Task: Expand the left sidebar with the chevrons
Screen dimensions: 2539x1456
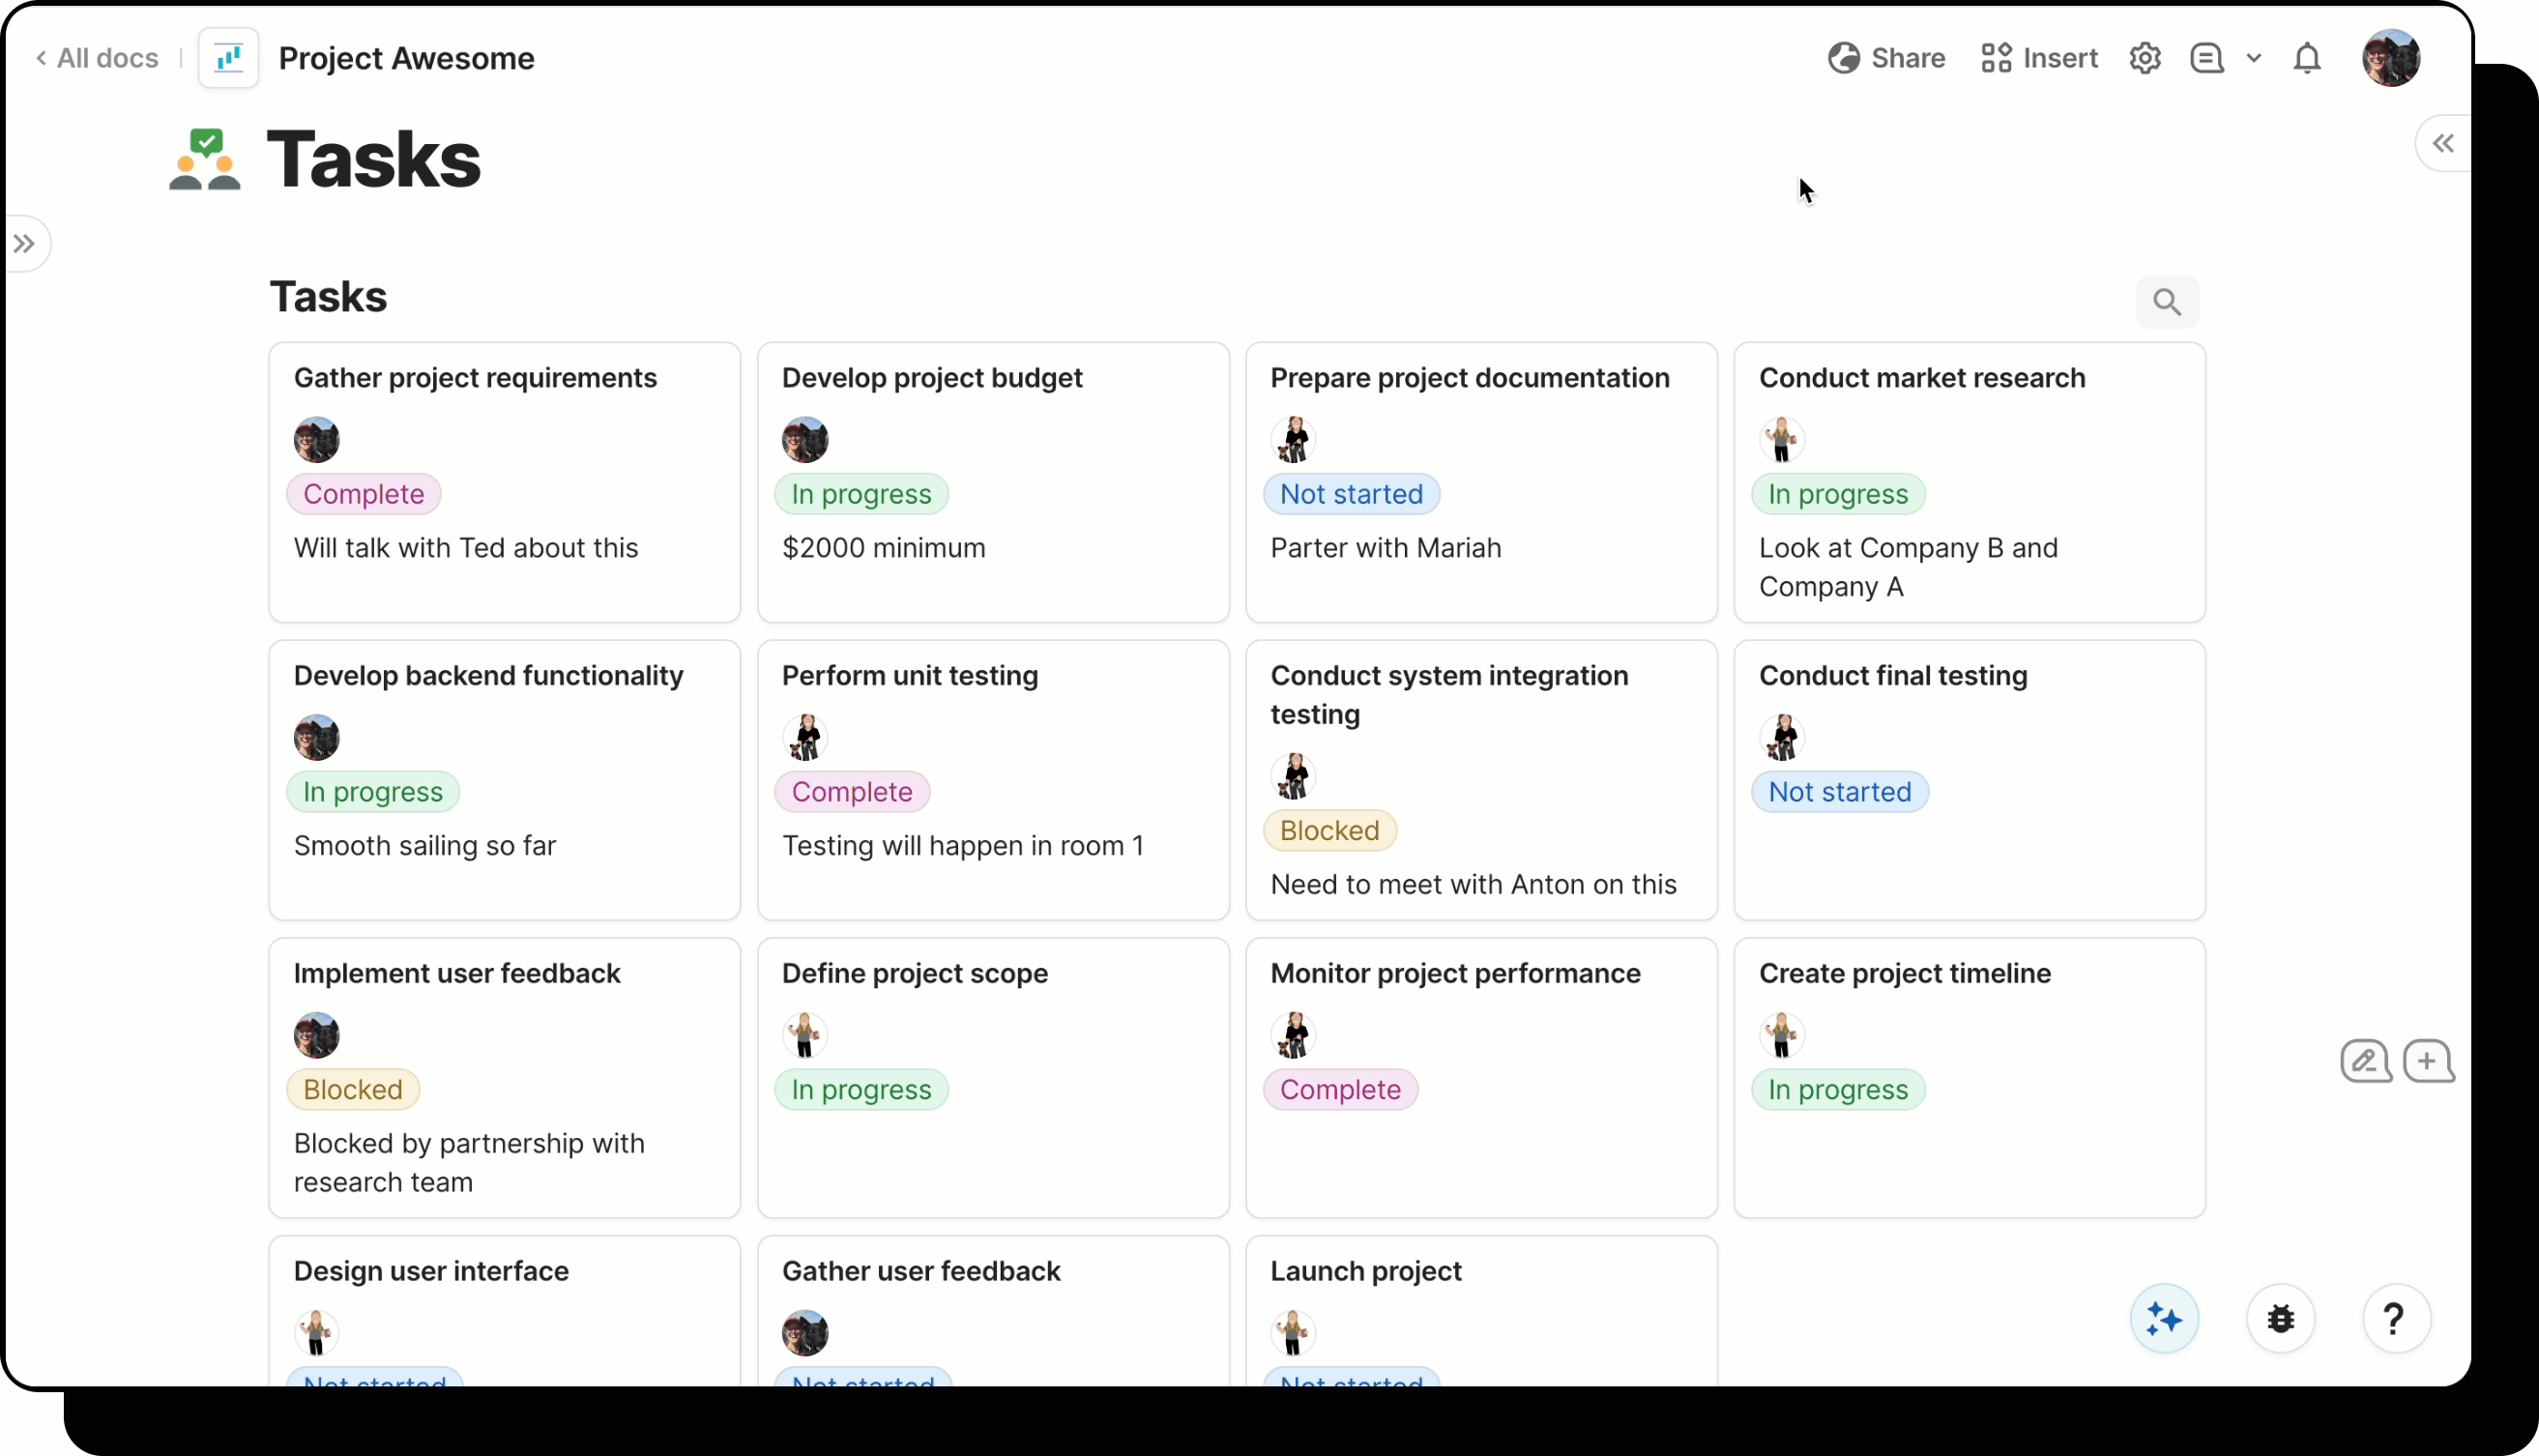Action: pyautogui.click(x=25, y=243)
